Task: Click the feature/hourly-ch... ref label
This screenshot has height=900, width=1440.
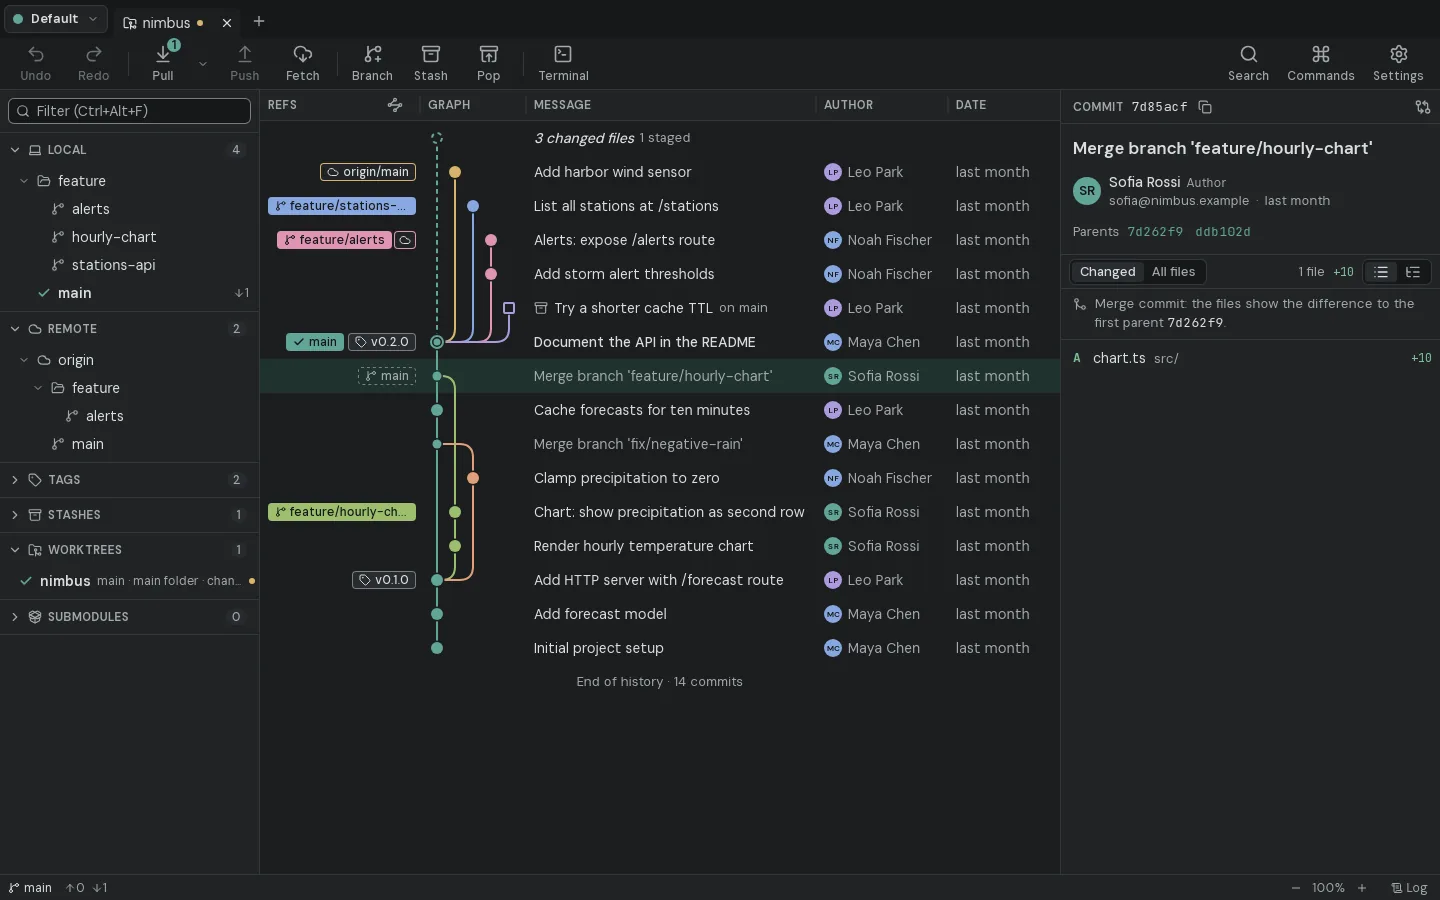Action: pos(342,512)
